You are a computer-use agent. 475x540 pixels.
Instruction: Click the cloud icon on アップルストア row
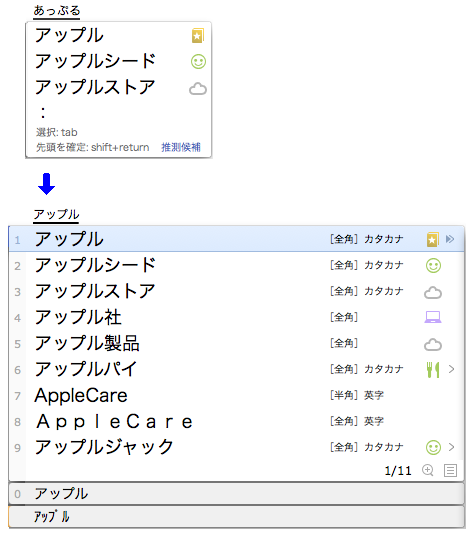tap(433, 292)
